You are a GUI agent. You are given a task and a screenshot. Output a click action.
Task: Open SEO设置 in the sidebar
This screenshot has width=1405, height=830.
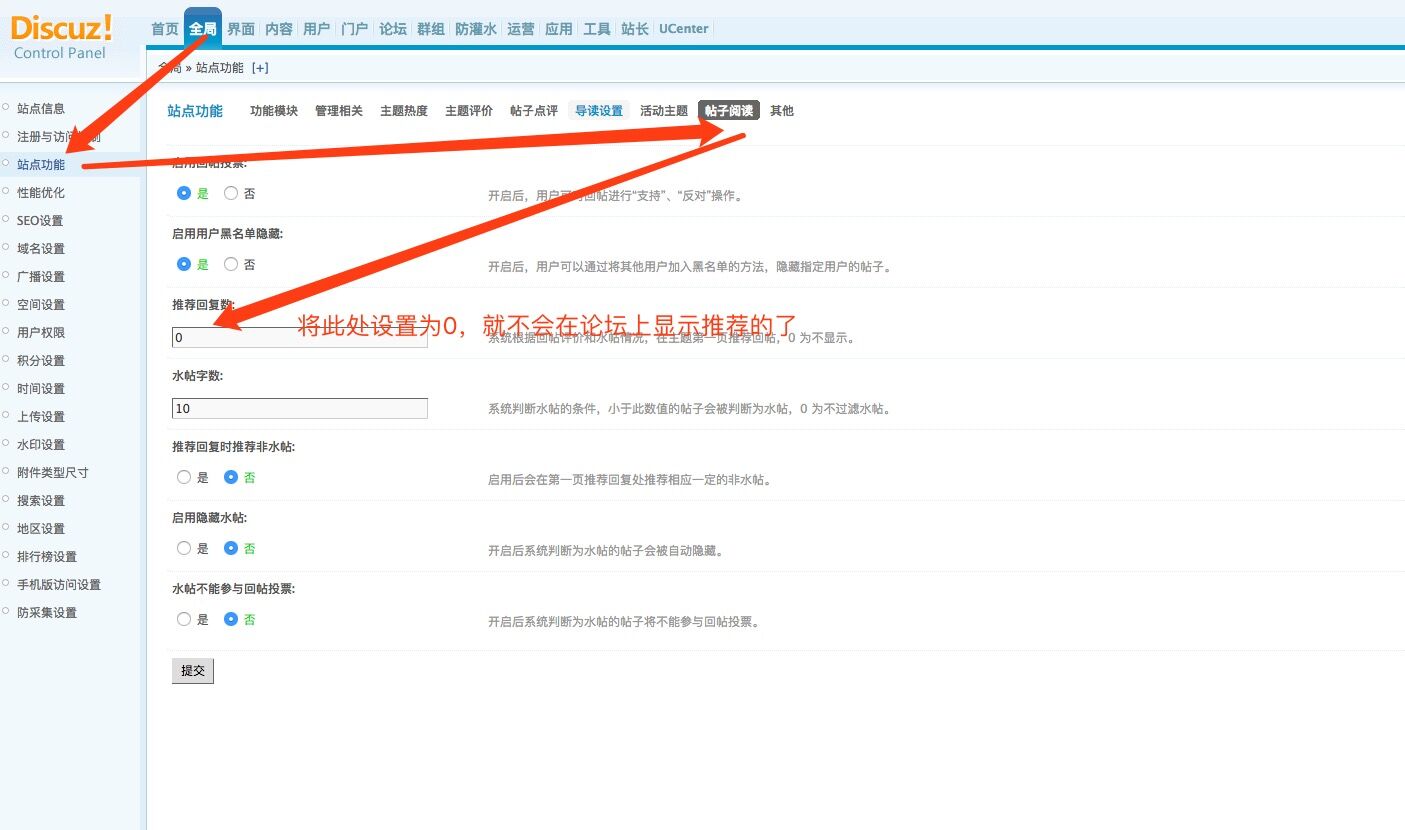click(x=40, y=221)
